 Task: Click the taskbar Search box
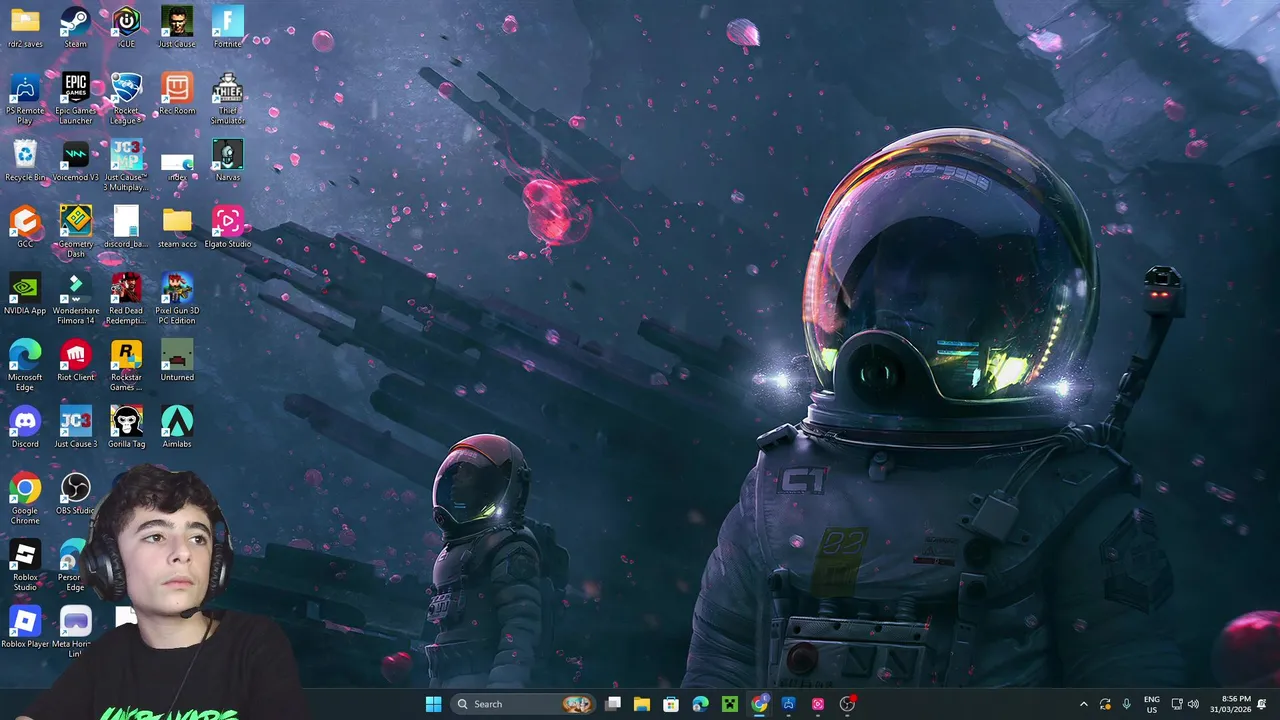click(x=523, y=704)
